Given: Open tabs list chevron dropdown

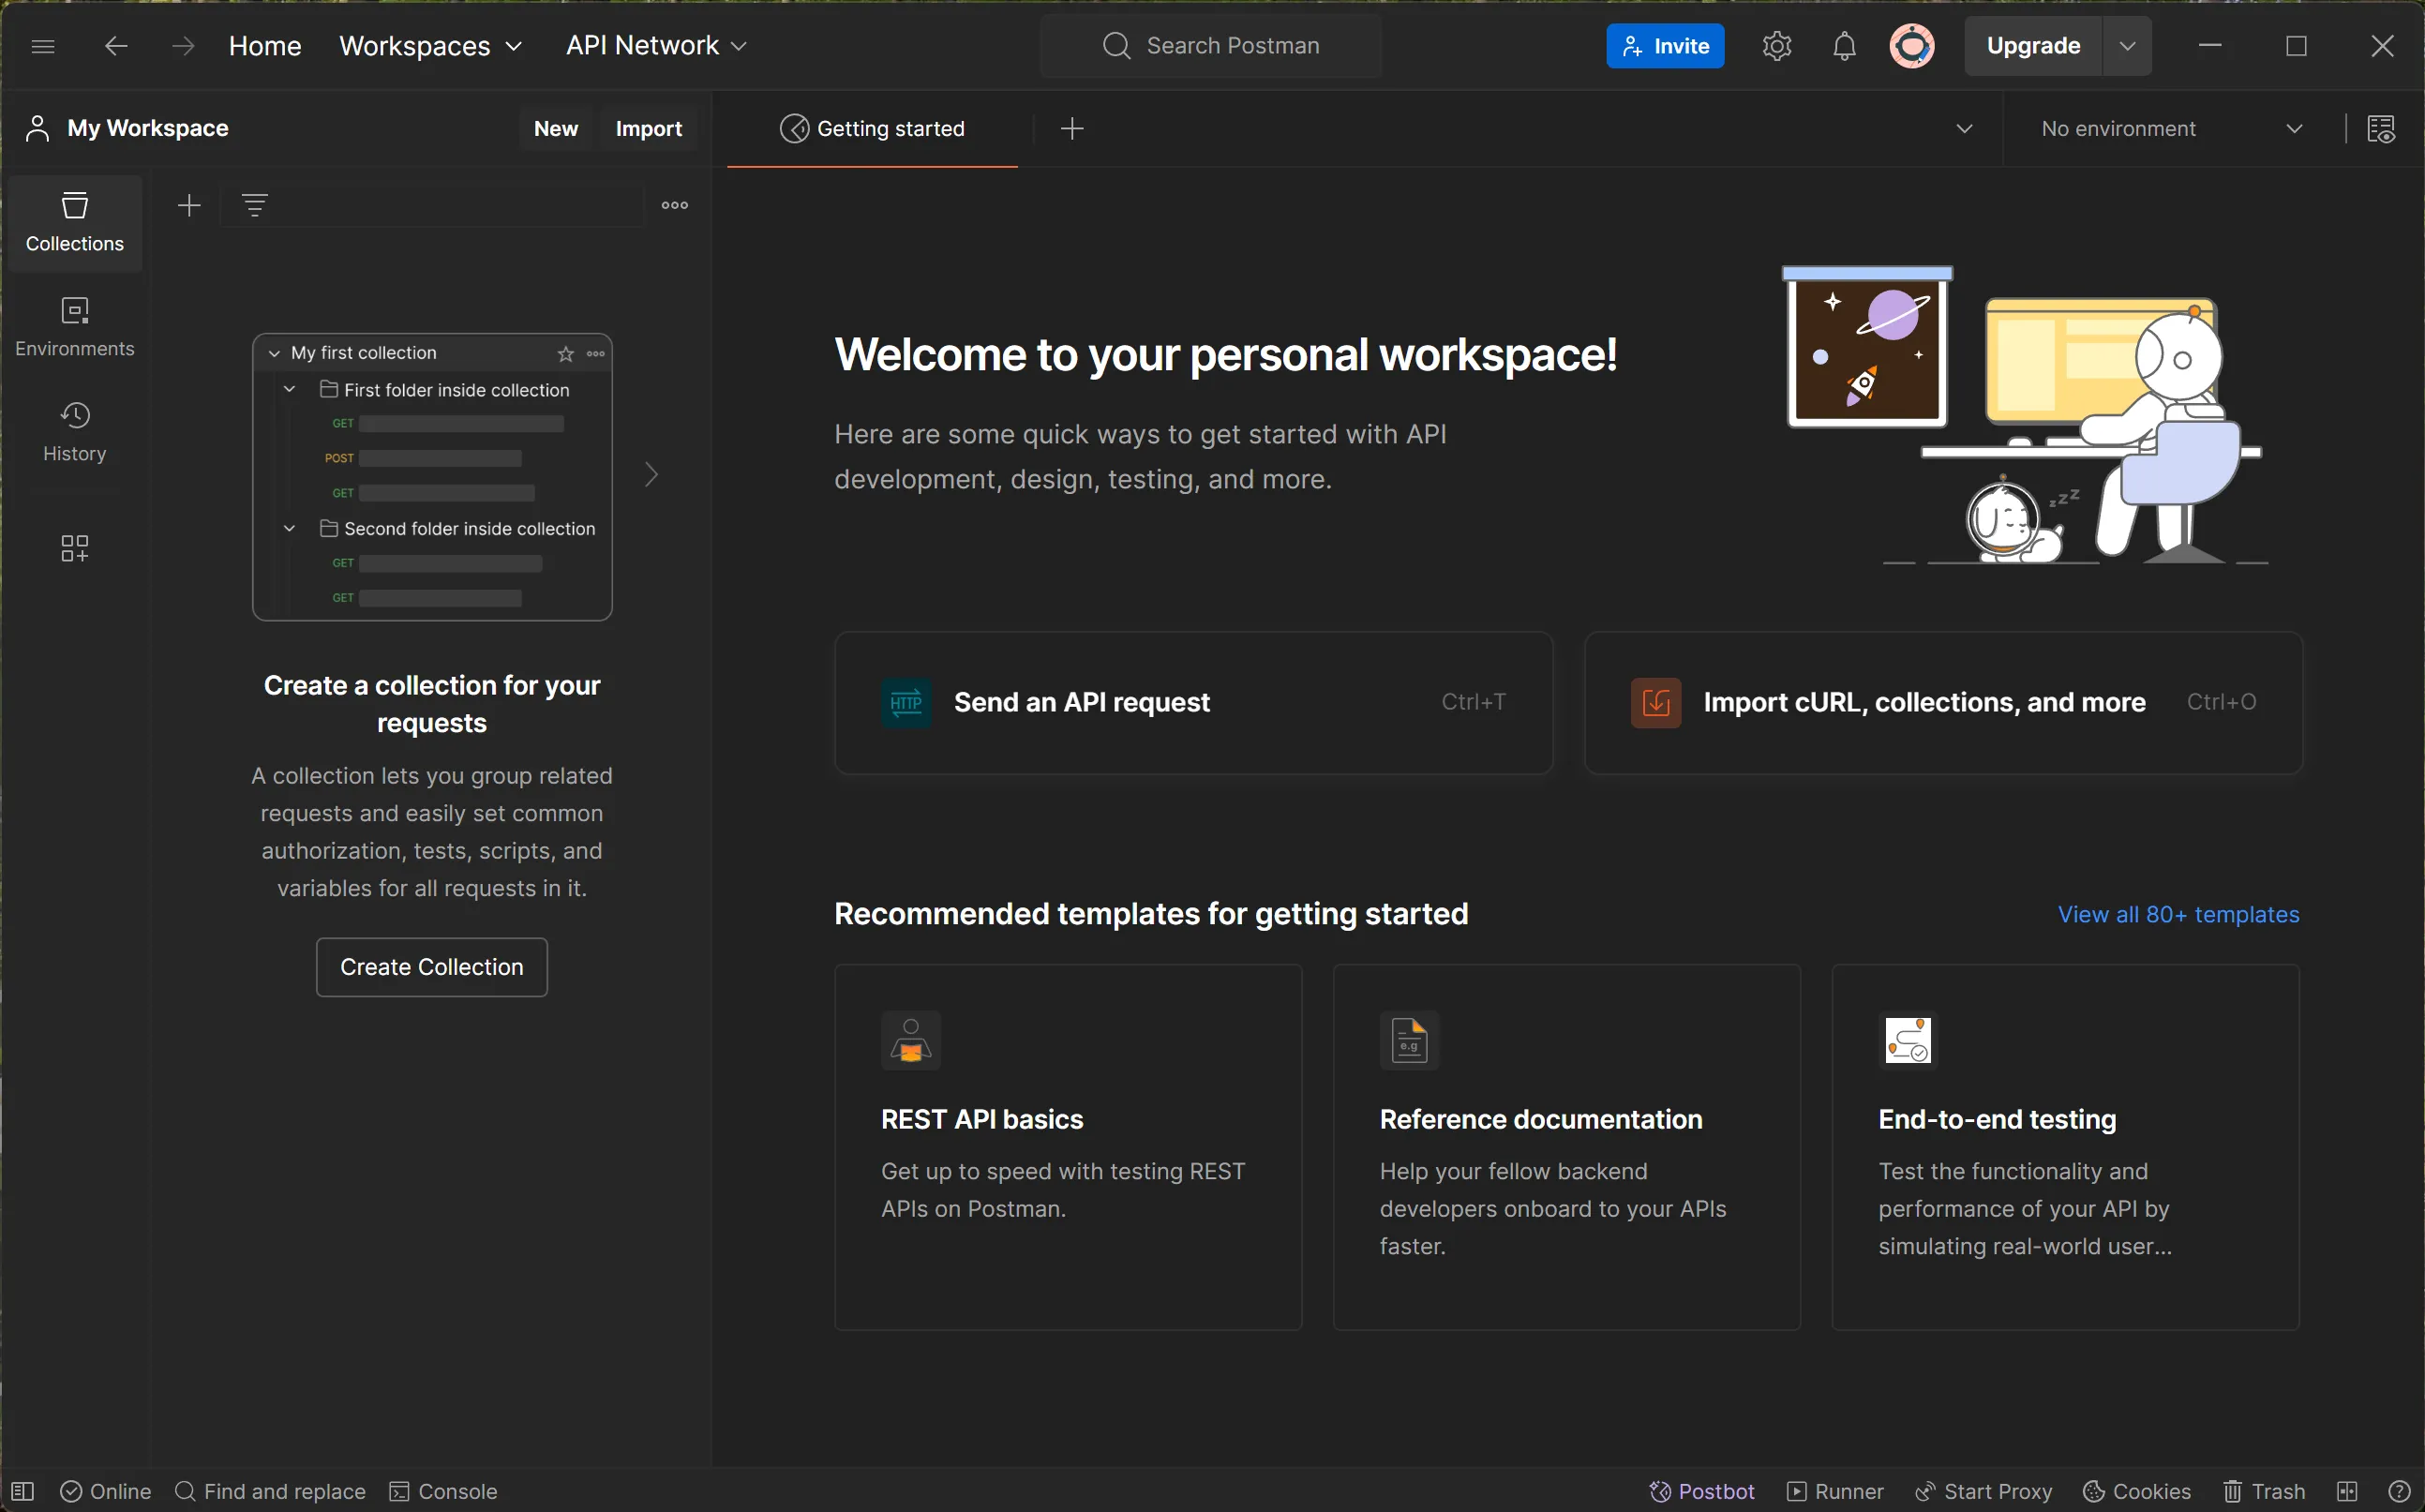Looking at the screenshot, I should click(1964, 128).
